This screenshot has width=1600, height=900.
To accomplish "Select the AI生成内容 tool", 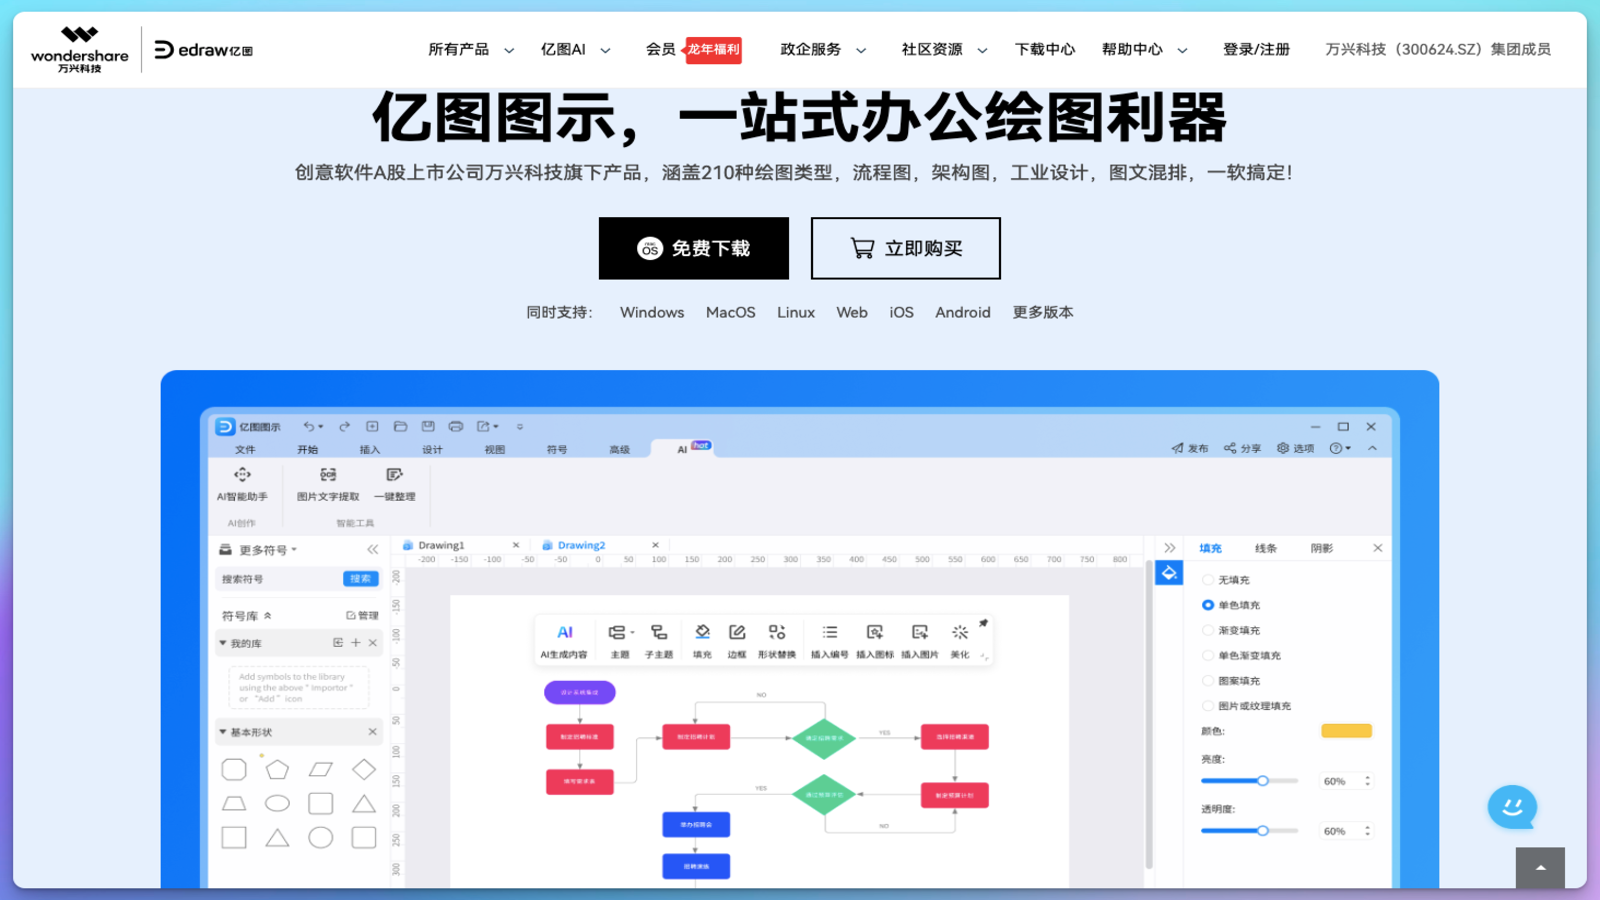I will (x=566, y=639).
